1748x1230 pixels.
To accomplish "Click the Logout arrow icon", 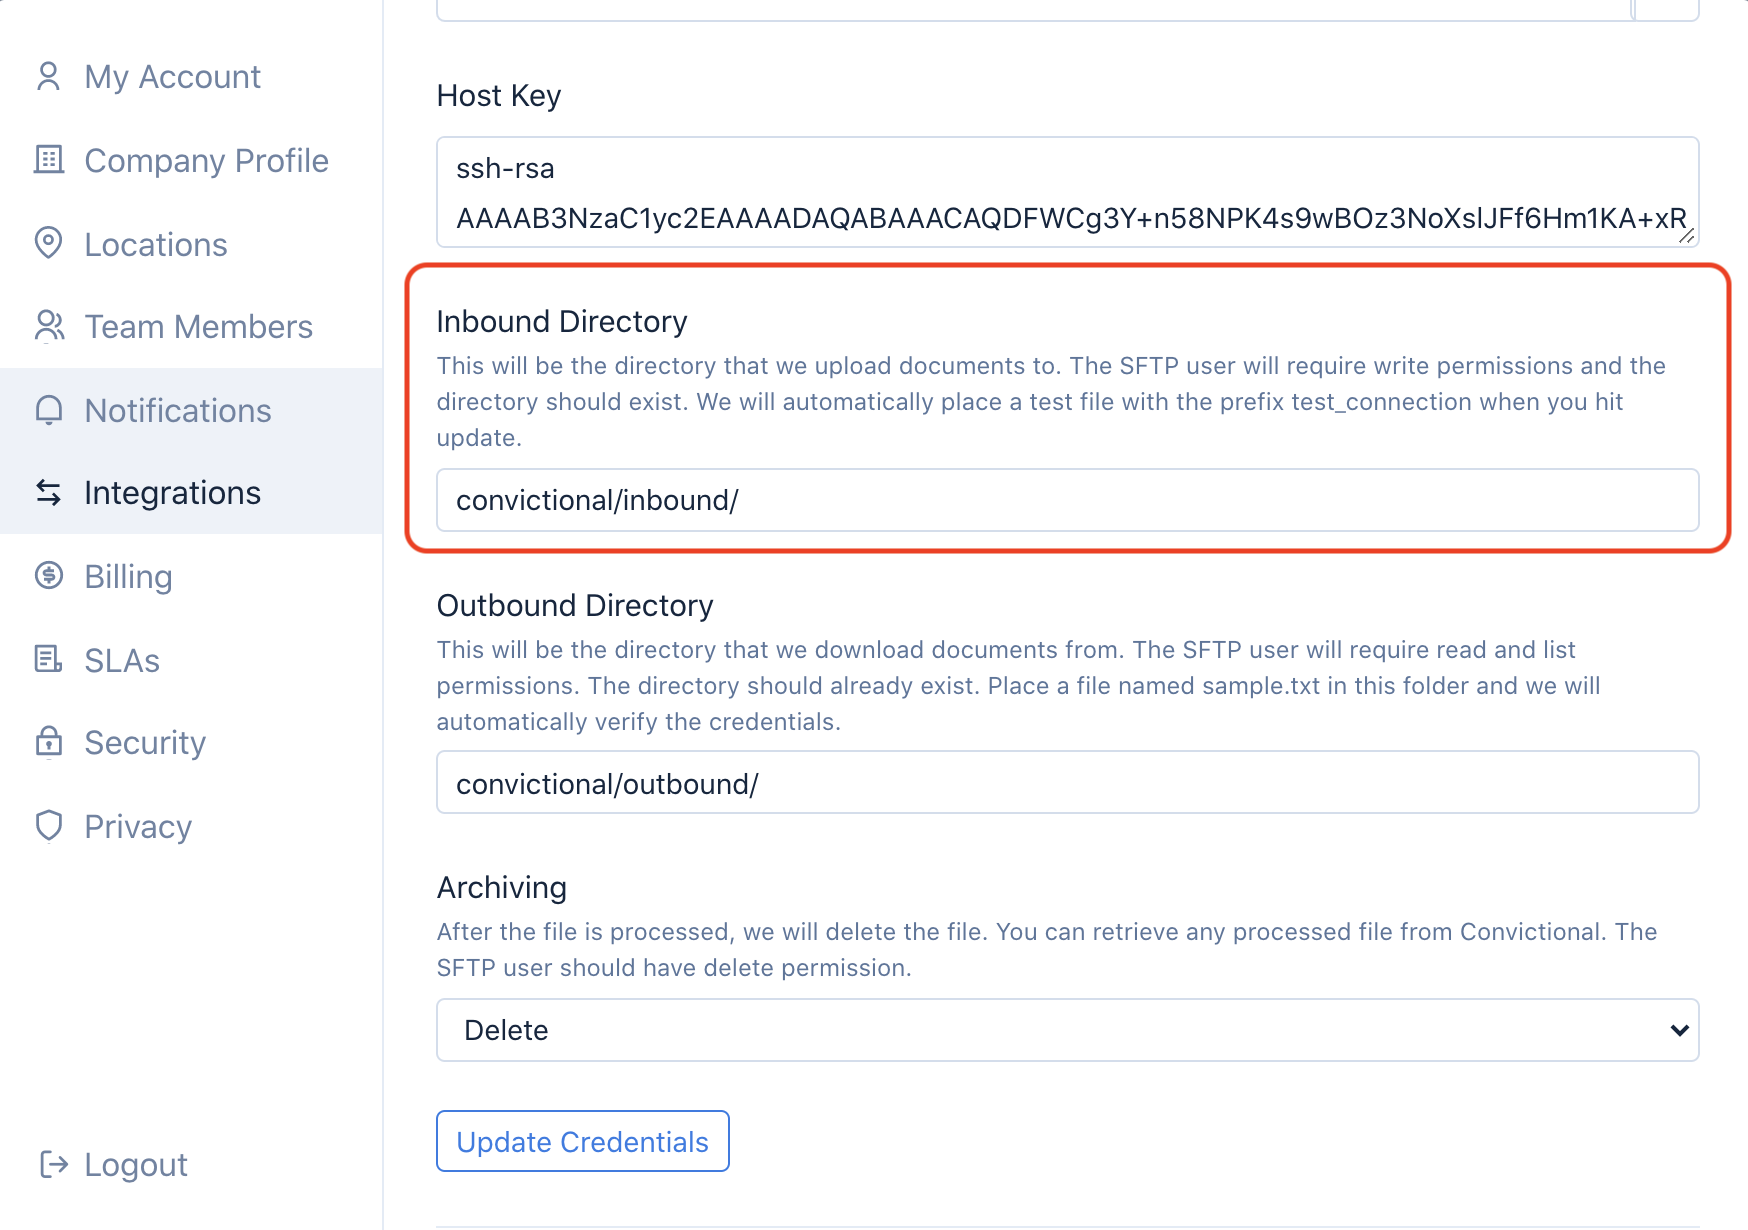I will tap(53, 1164).
